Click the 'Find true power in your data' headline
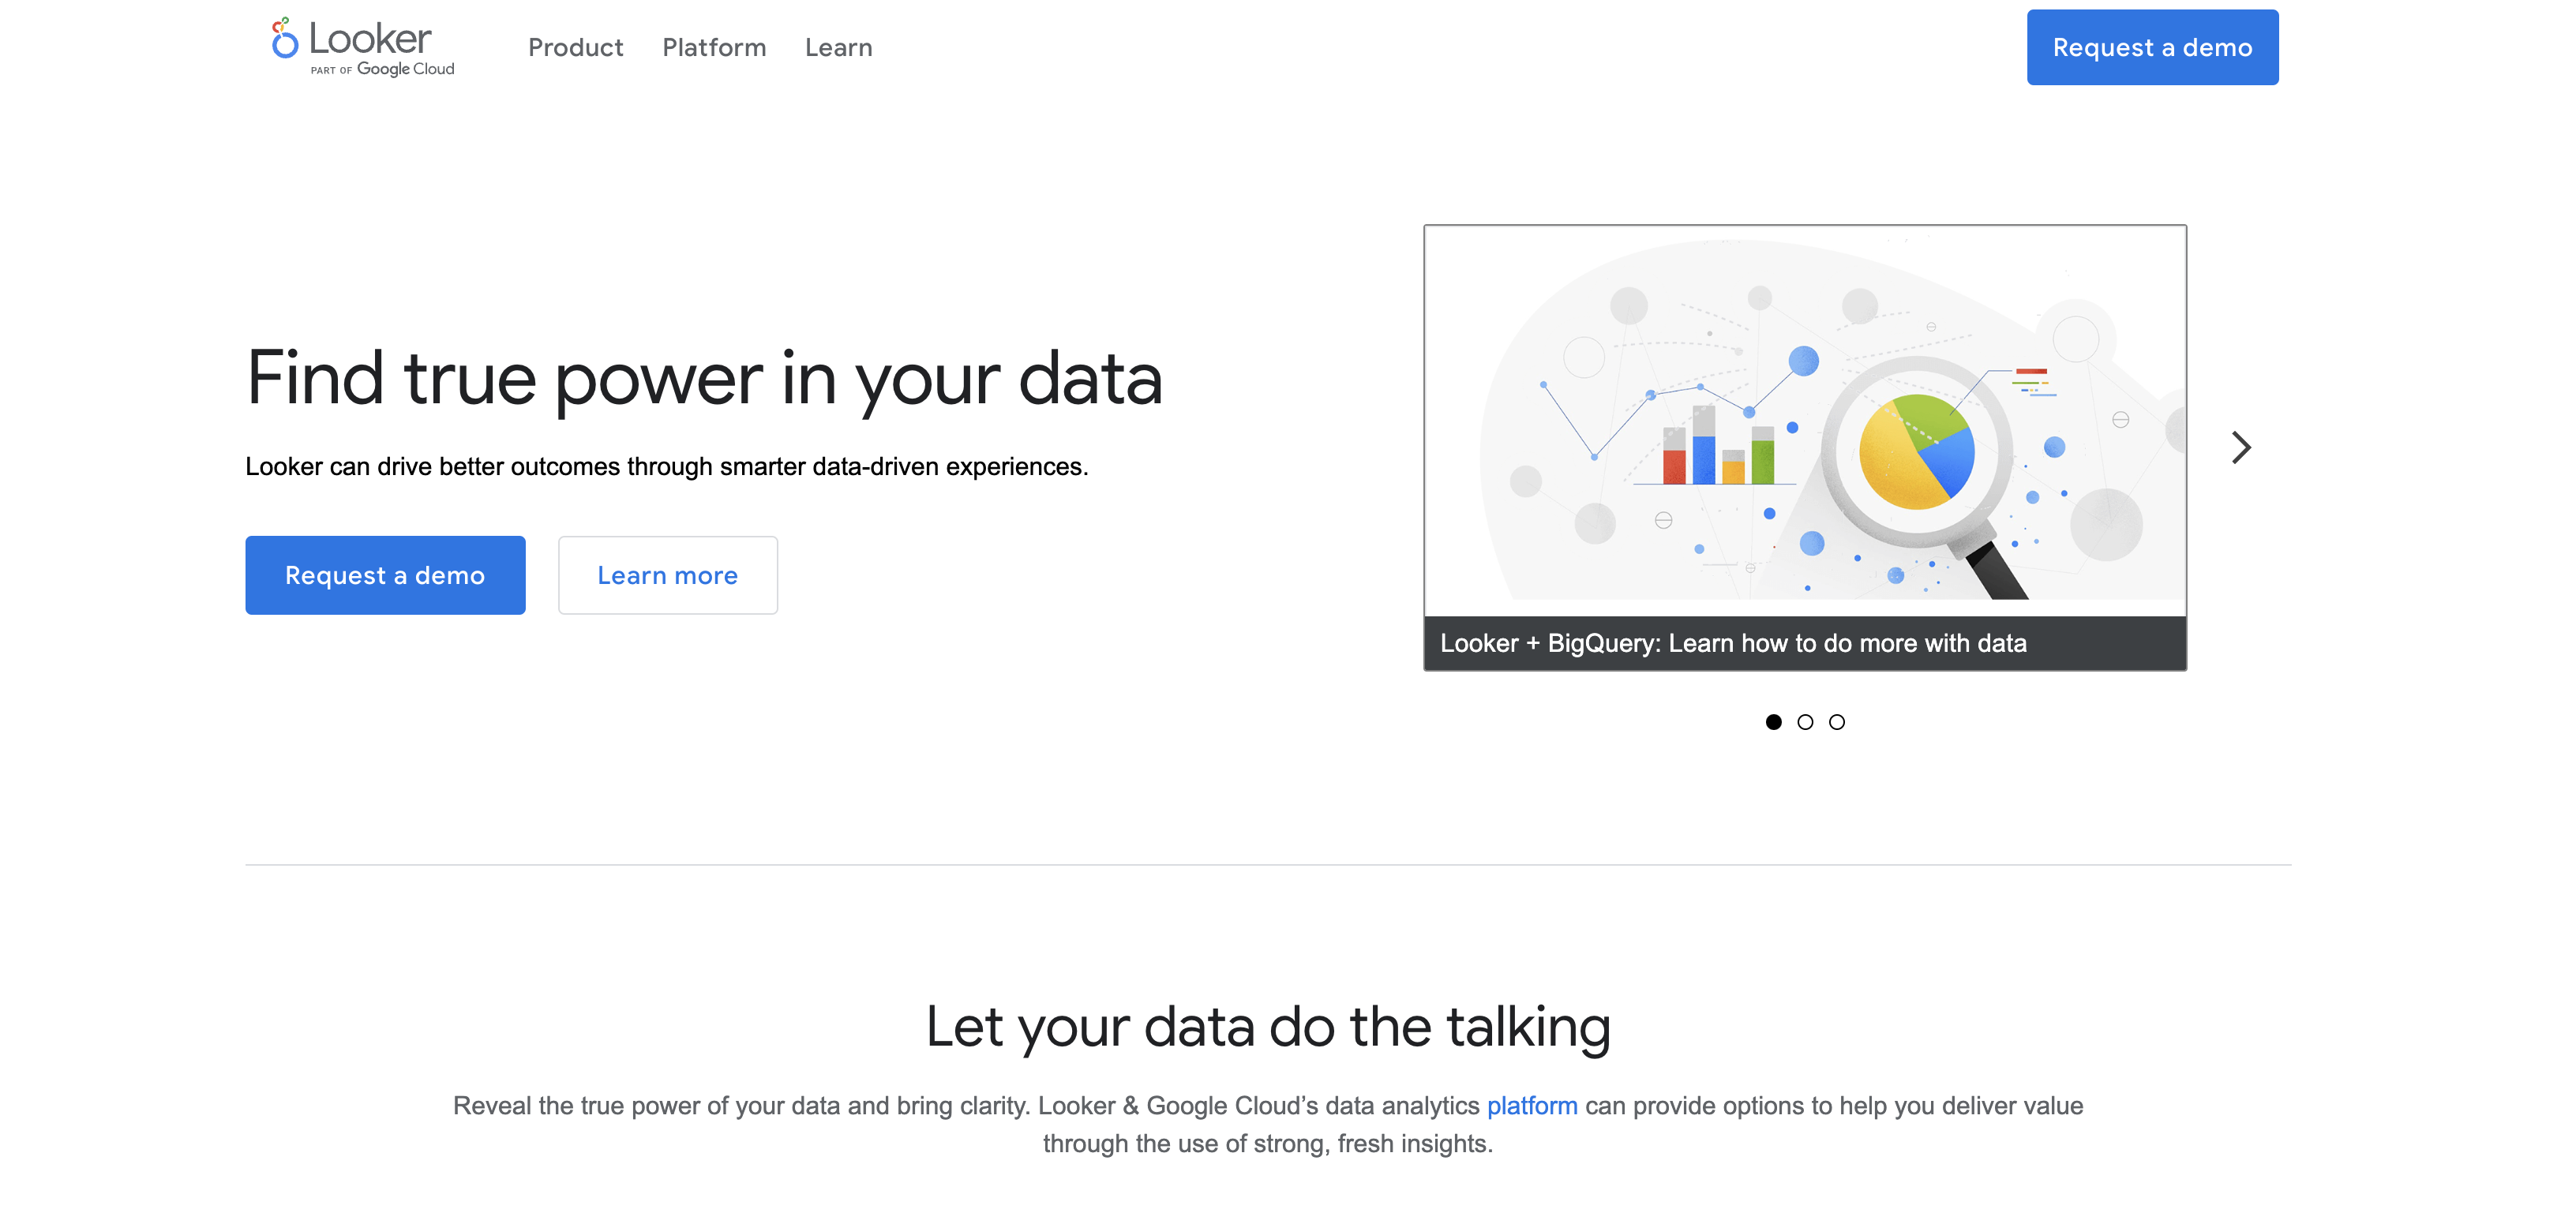The image size is (2576, 1224). click(704, 378)
